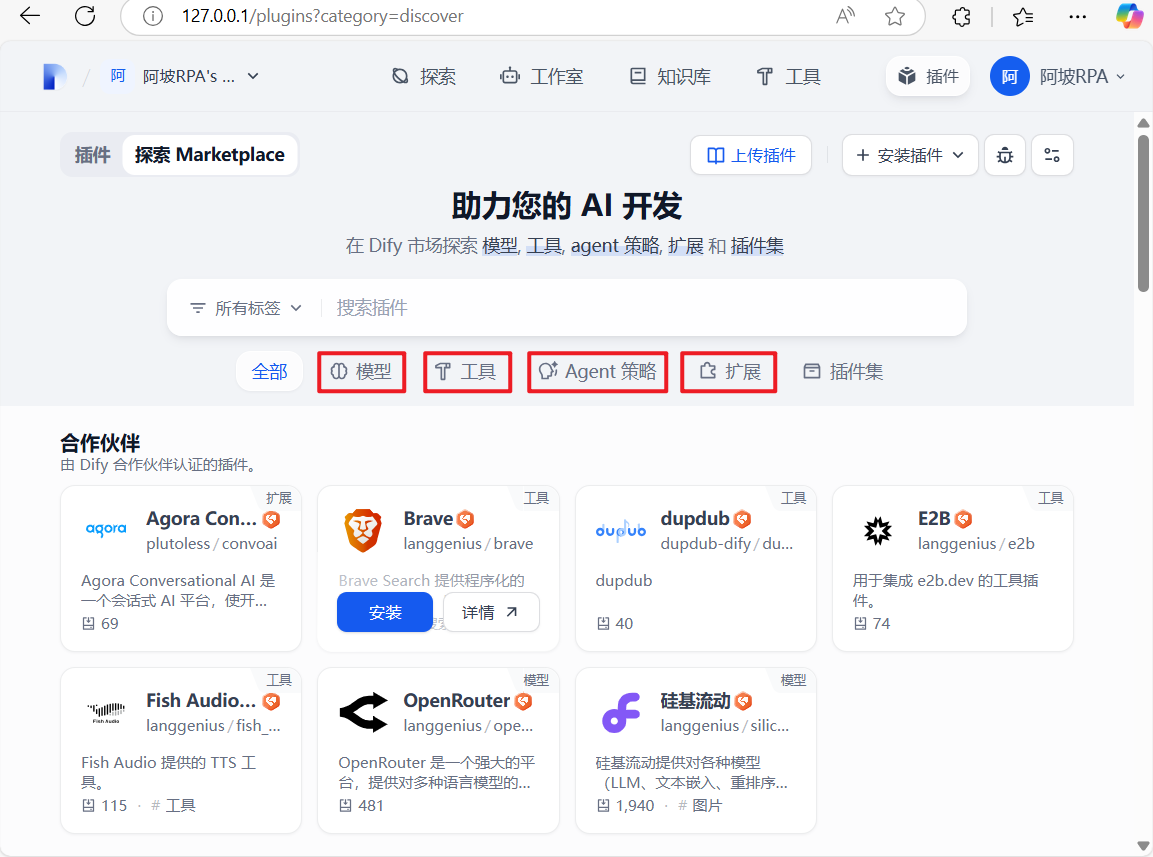Select the 模型 category filter
Viewport: 1153px width, 857px height.
(361, 371)
